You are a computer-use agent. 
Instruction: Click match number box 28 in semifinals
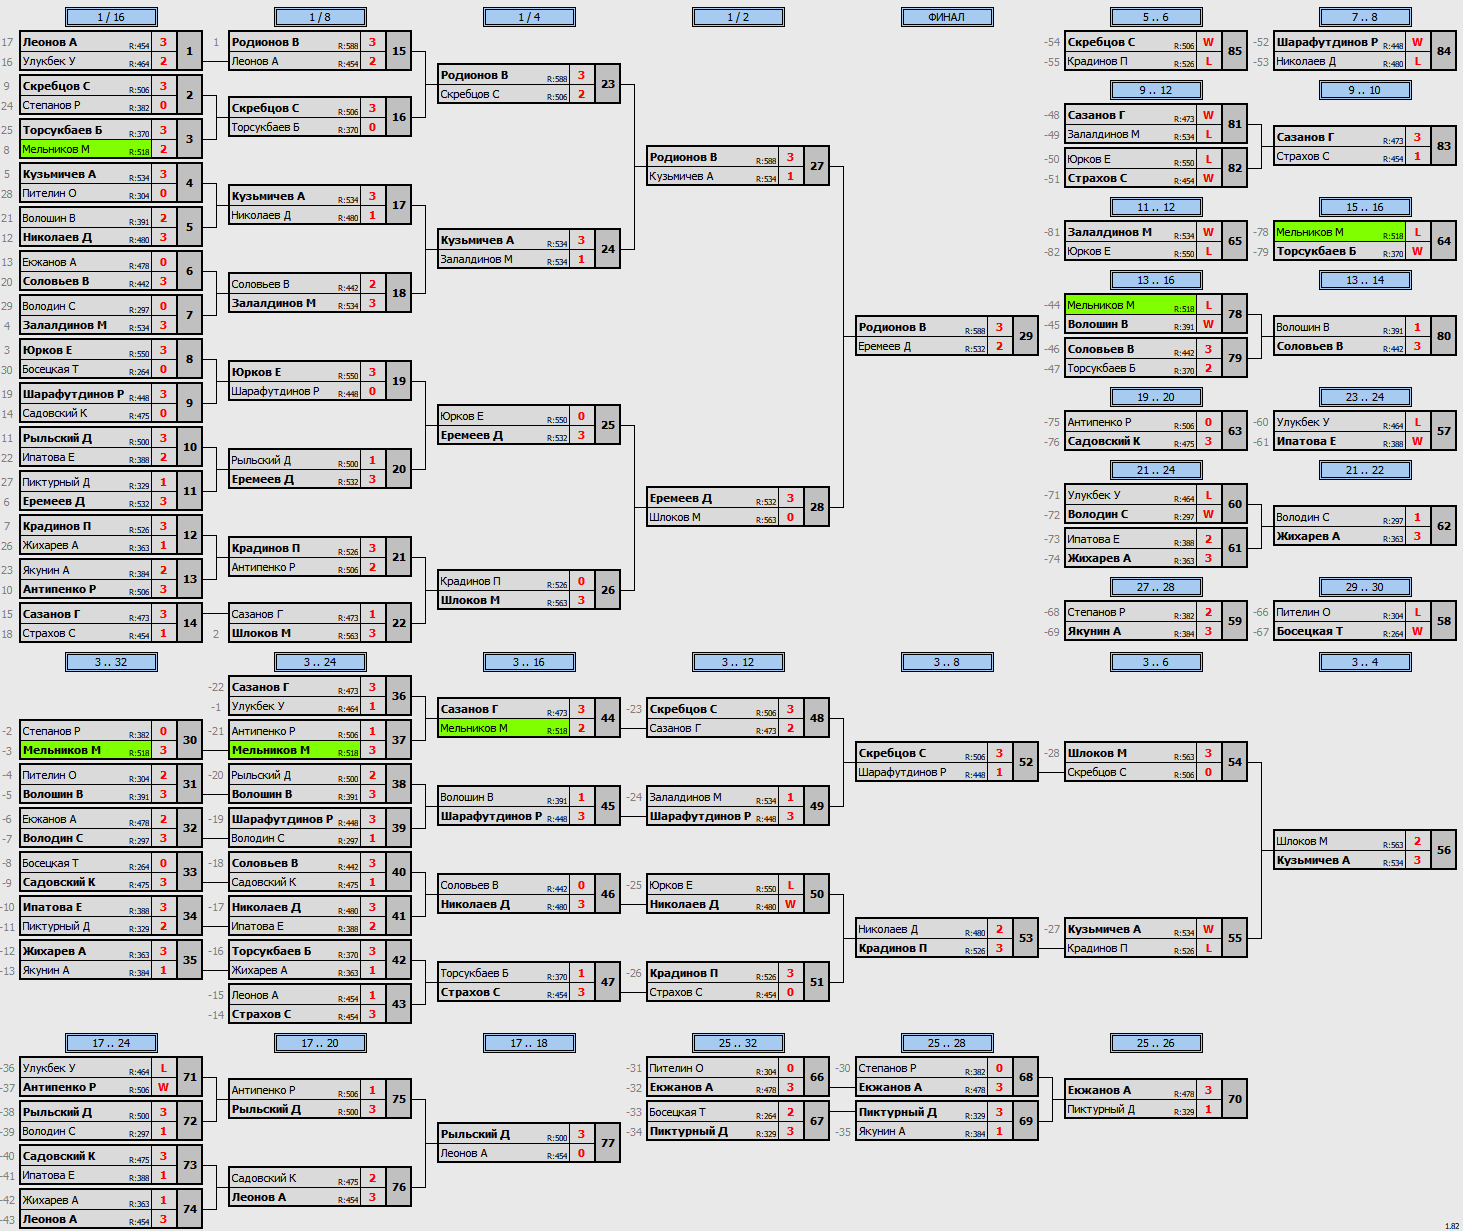(817, 507)
